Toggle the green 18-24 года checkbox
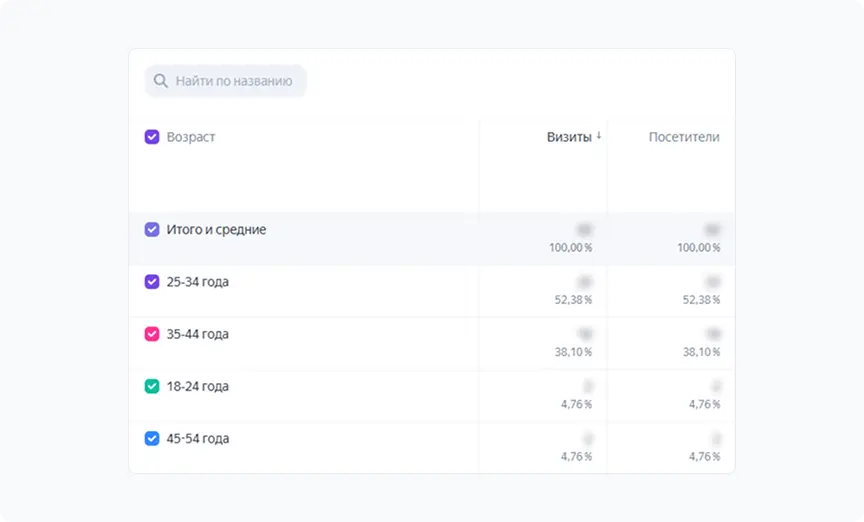Viewport: 864px width, 522px height. 152,386
